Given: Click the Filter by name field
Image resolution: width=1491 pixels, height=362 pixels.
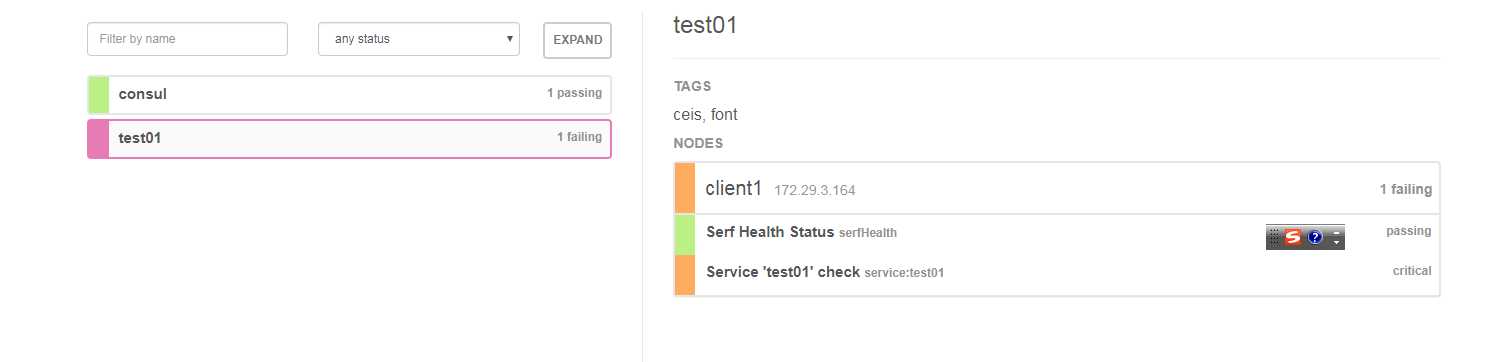Looking at the screenshot, I should 188,39.
